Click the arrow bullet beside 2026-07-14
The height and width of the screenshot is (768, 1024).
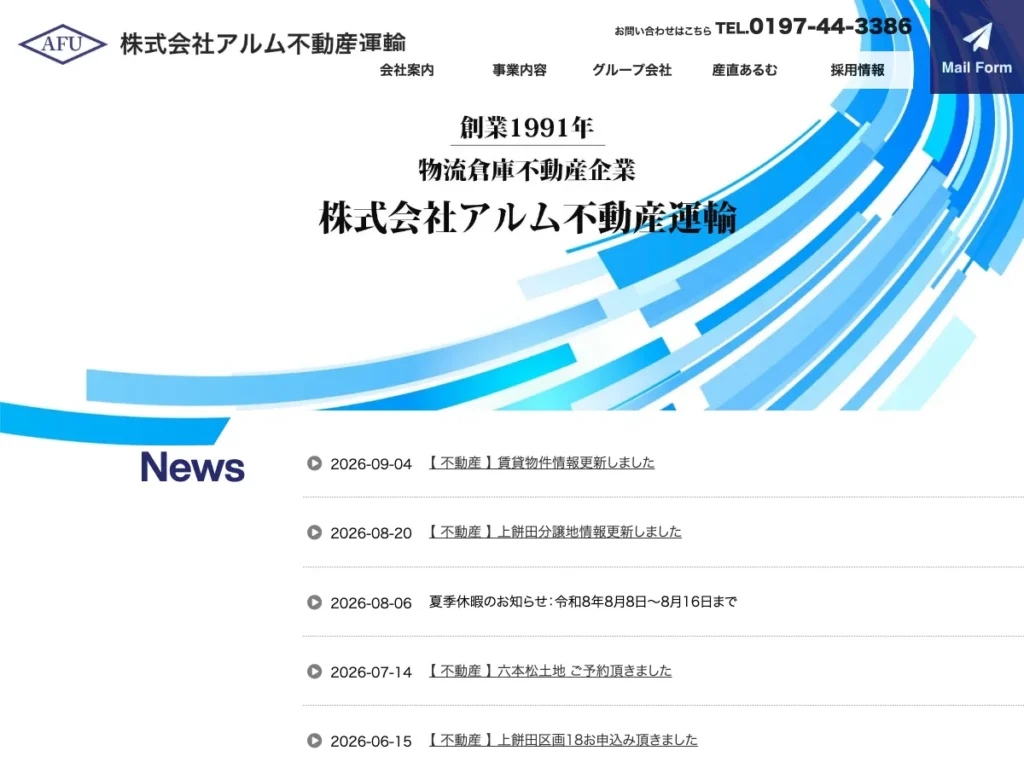314,671
